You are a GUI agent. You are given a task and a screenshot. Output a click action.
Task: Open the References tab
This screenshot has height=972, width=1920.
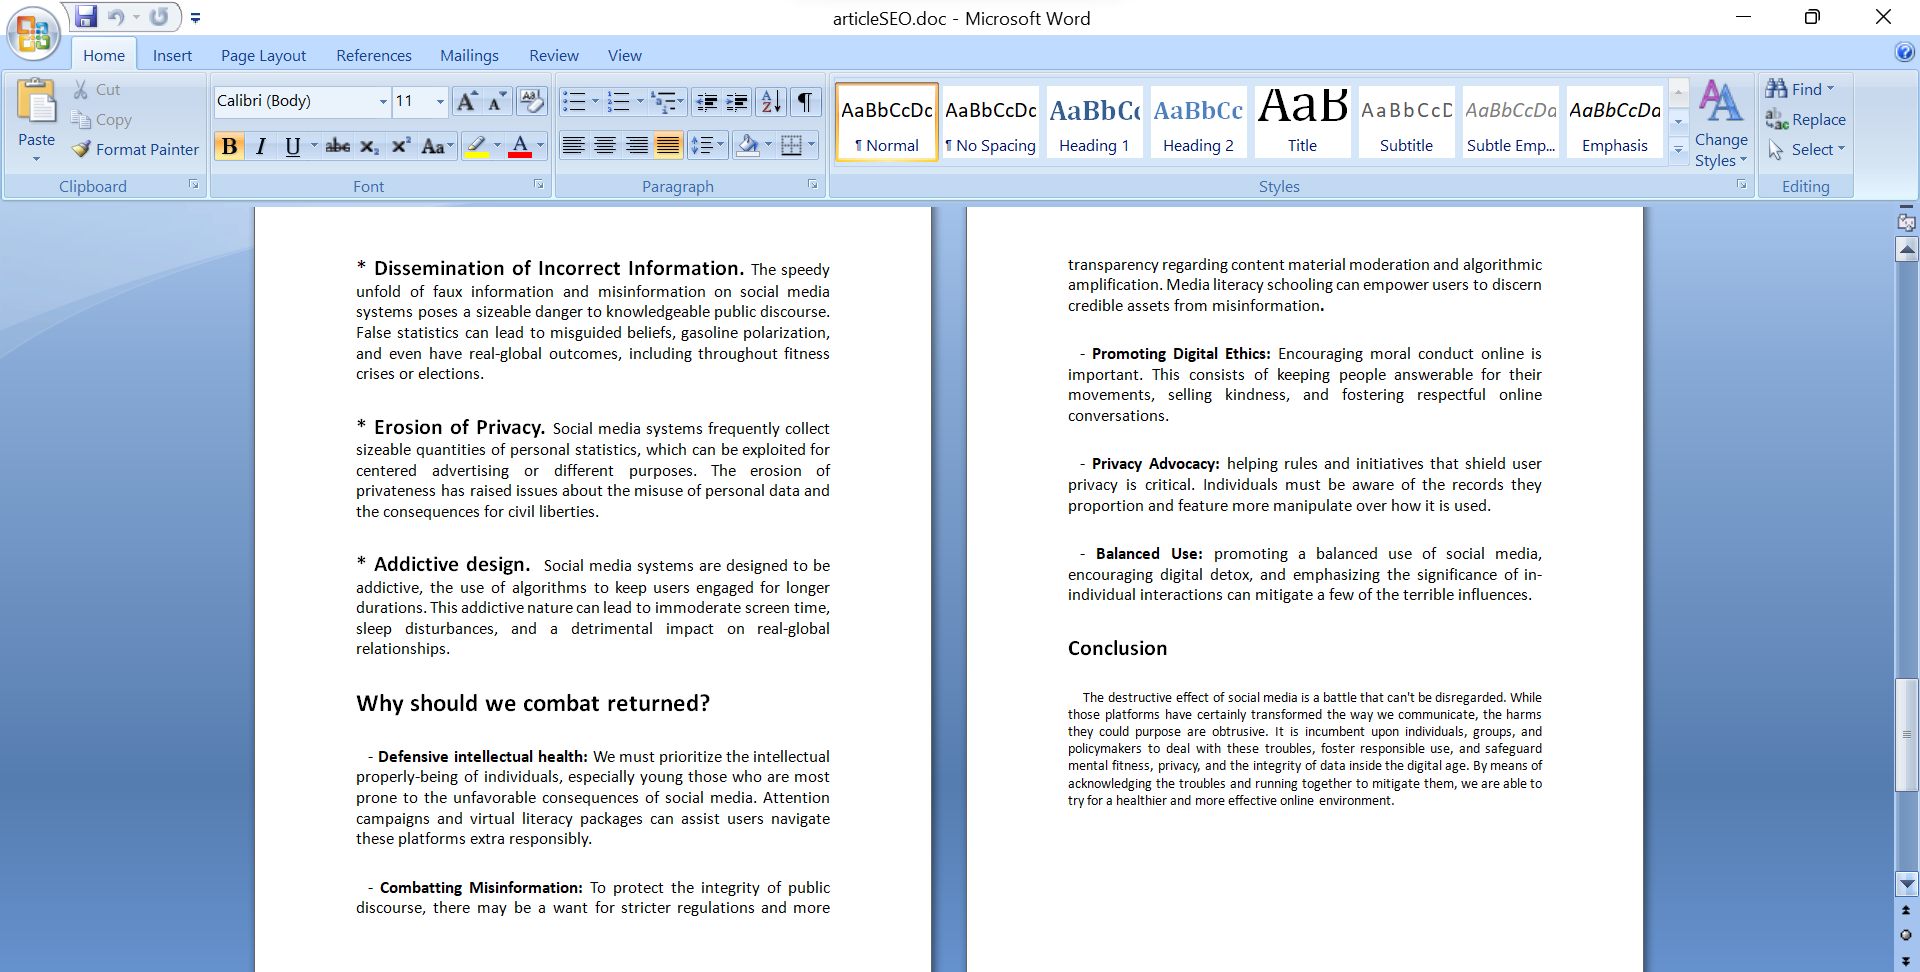point(374,55)
